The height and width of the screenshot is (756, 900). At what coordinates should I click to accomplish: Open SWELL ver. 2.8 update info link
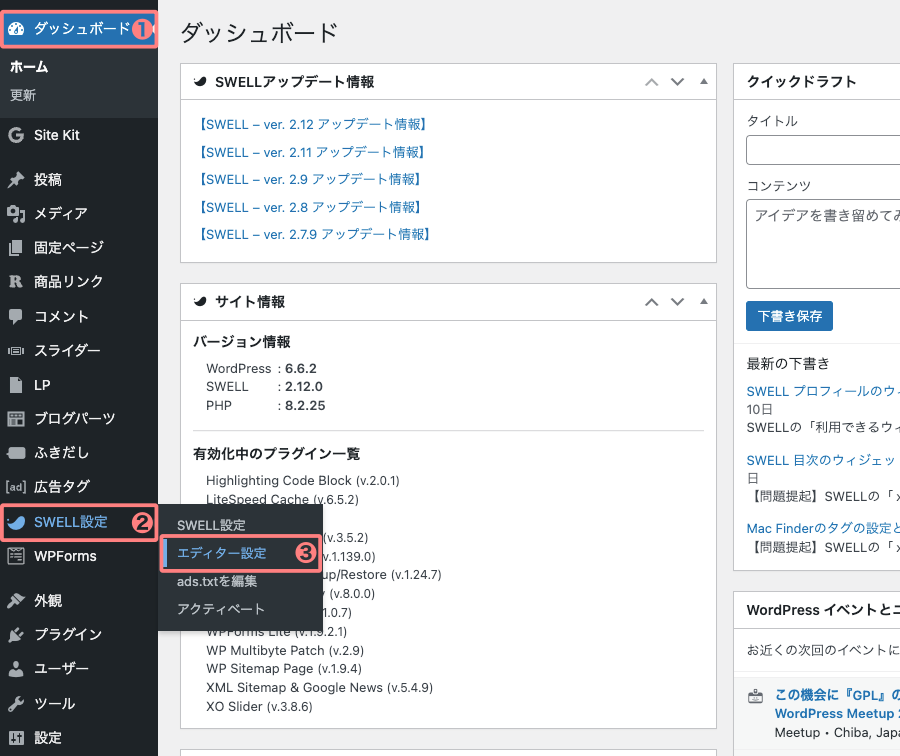(310, 207)
